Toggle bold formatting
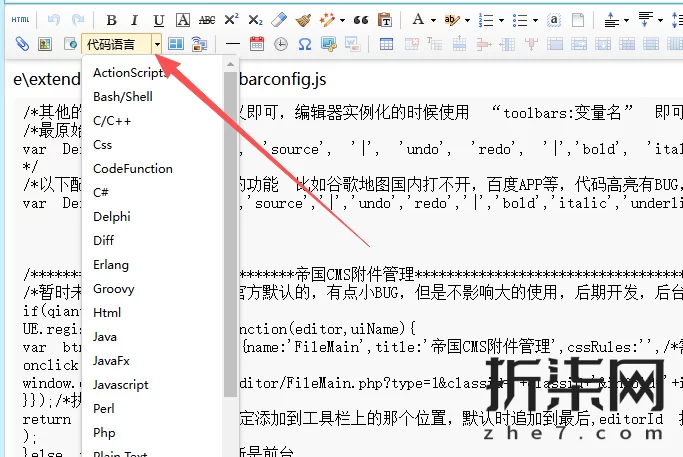 (x=112, y=20)
